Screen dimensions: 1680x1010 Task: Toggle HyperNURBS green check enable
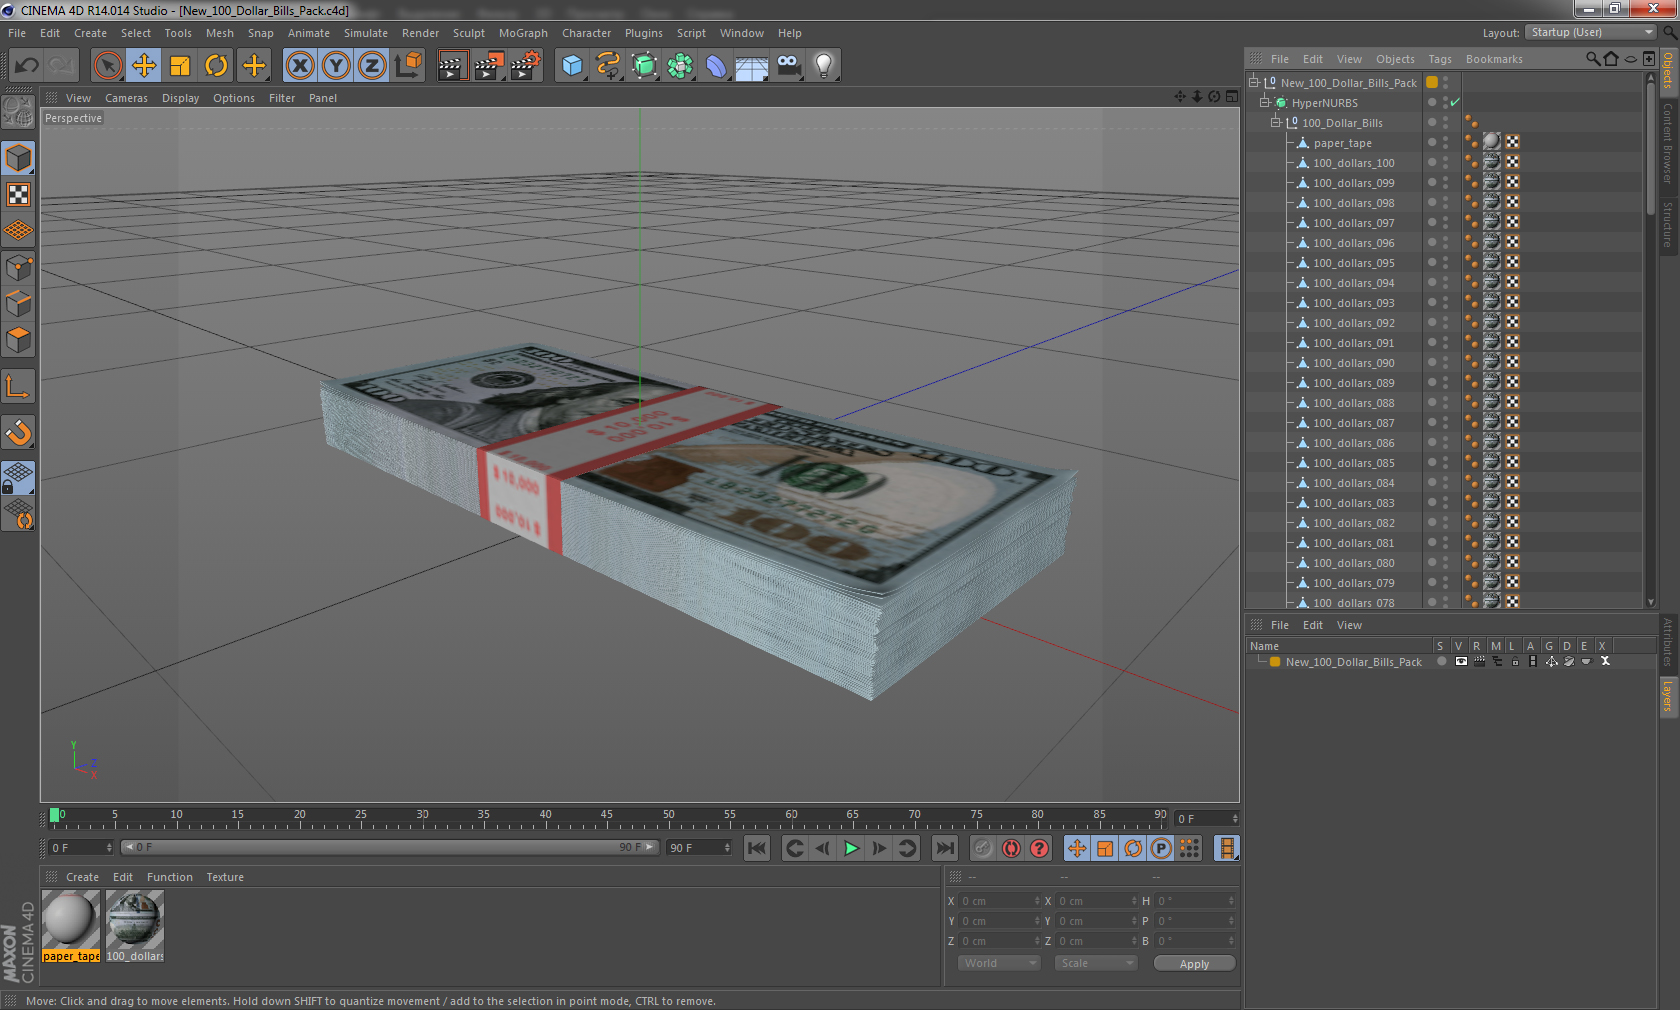1455,102
